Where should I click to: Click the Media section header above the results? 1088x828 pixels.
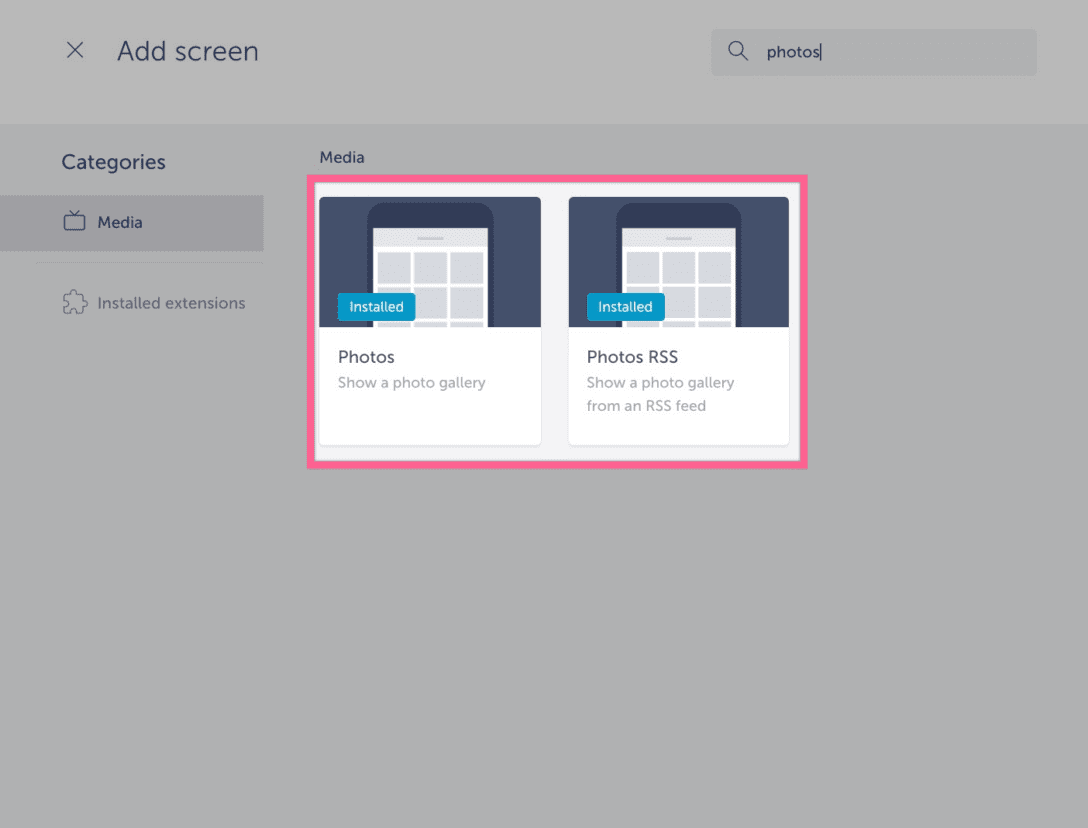pos(341,157)
